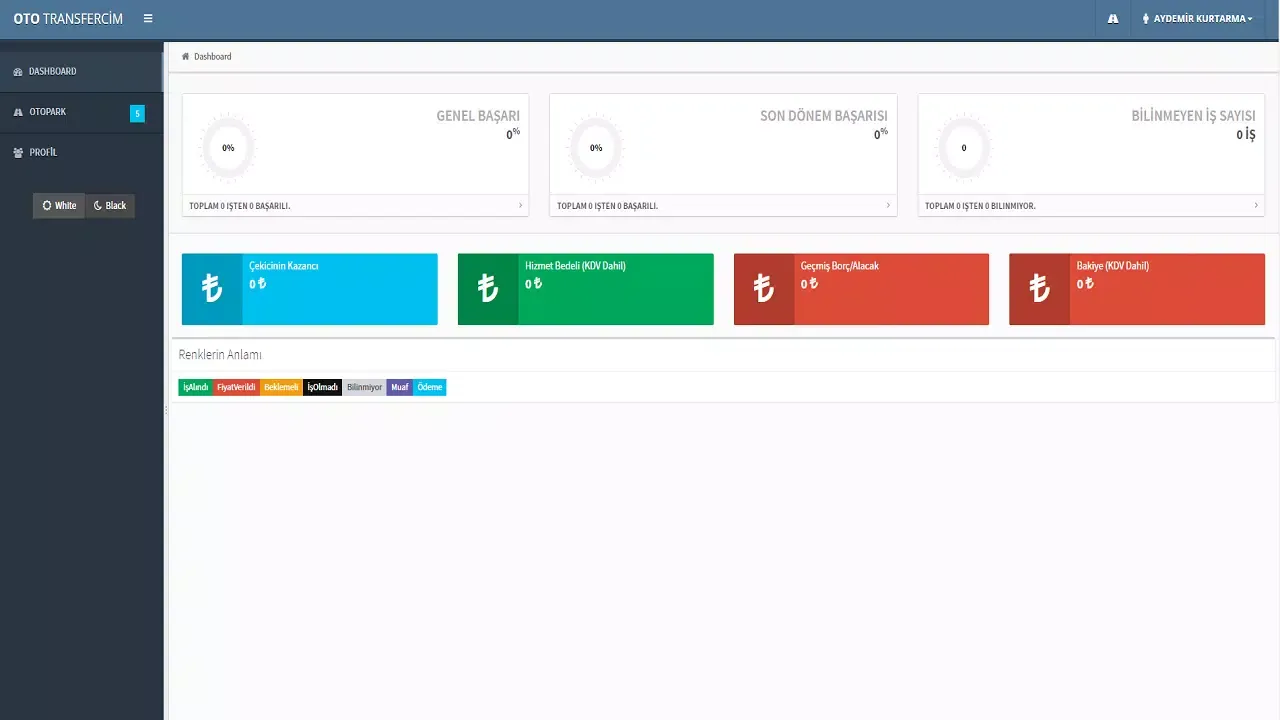This screenshot has height=720, width=1280.
Task: Open DASHBOARD in the sidebar
Action: pyautogui.click(x=81, y=71)
